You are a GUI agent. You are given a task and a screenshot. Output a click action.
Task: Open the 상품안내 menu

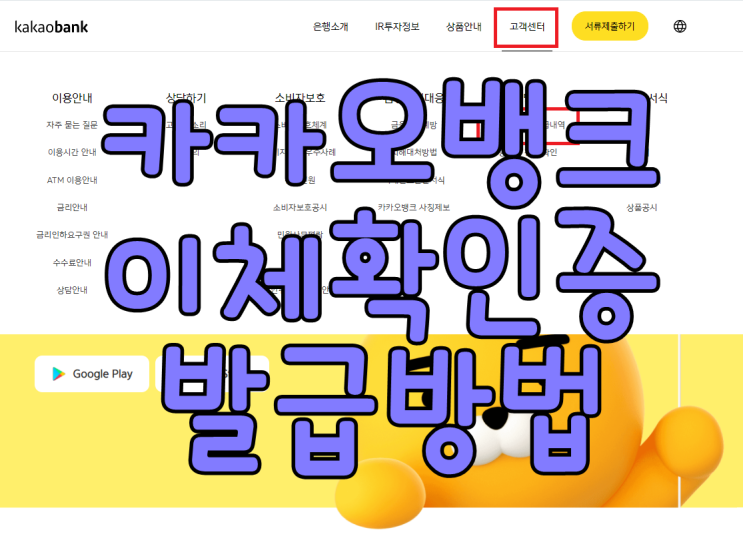(463, 27)
